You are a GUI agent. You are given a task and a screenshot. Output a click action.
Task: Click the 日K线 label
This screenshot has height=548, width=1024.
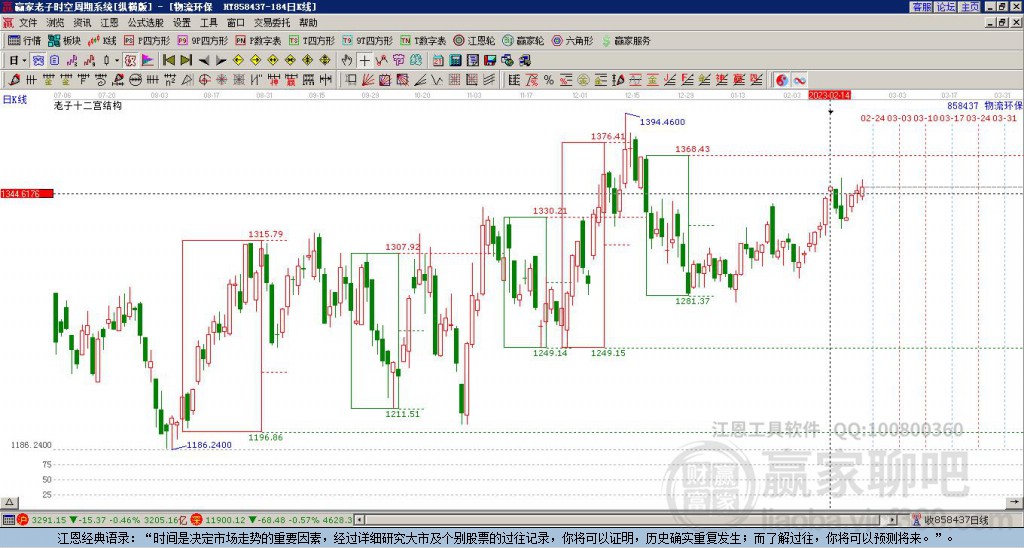[x=15, y=100]
